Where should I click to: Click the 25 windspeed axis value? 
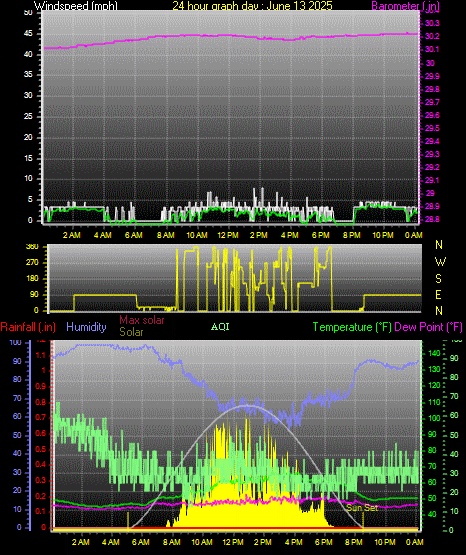(x=28, y=116)
